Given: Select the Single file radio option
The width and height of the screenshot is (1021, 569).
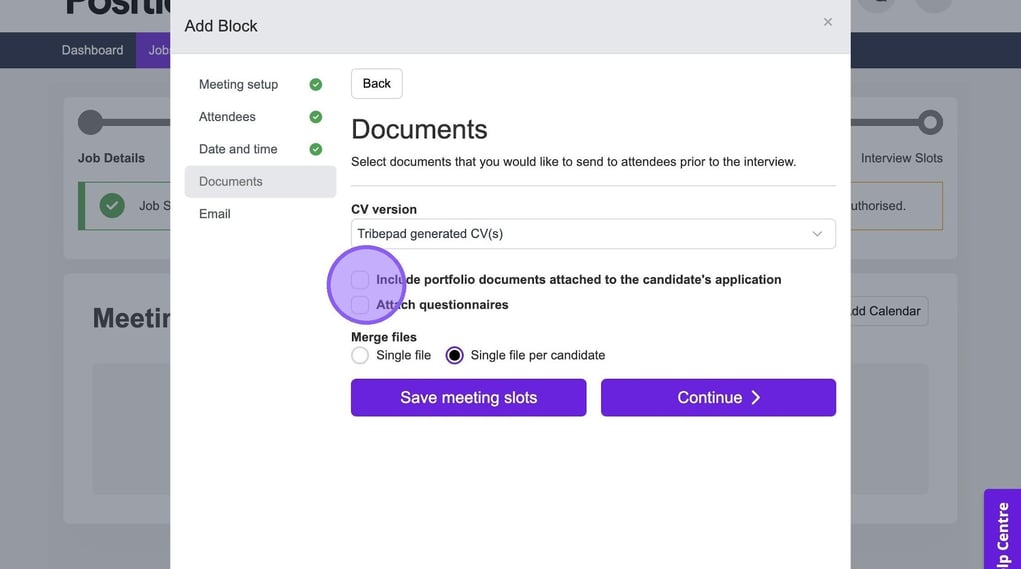Looking at the screenshot, I should pos(360,355).
